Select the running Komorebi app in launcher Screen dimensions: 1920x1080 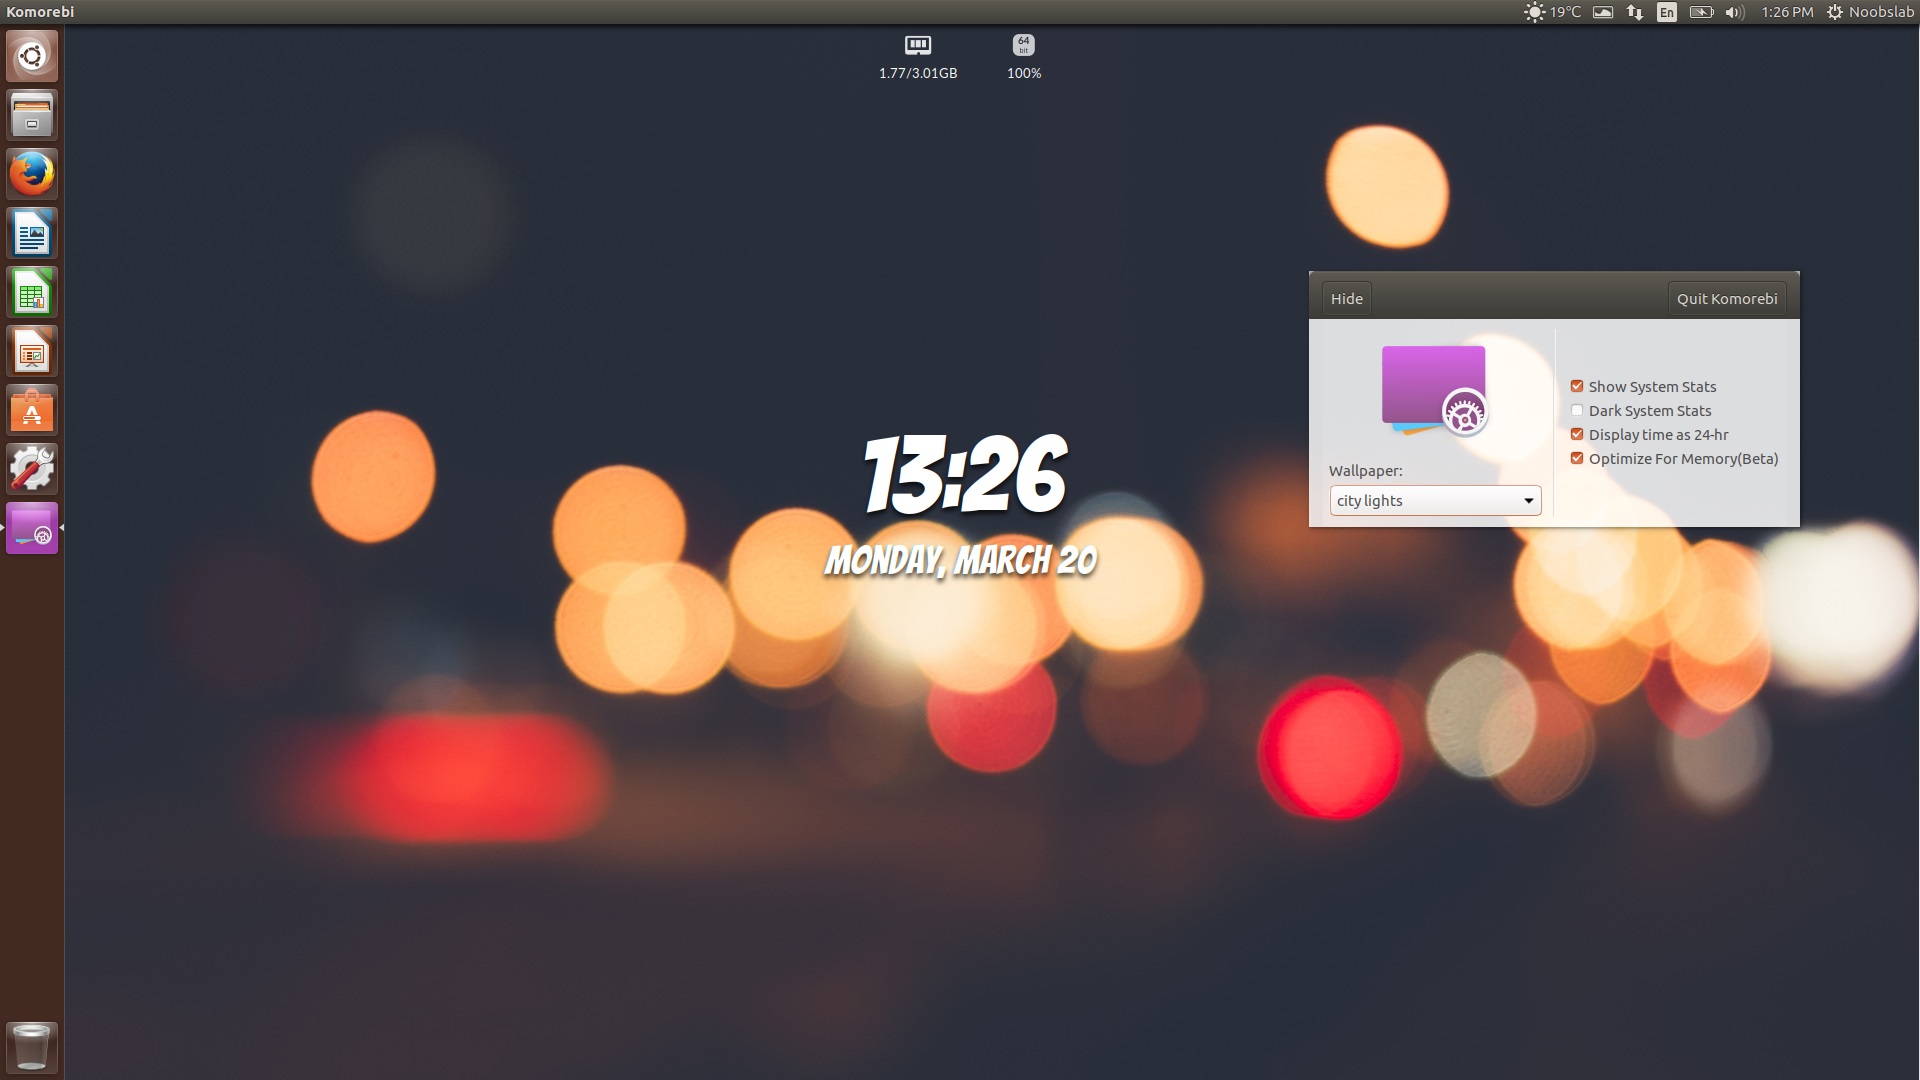click(x=31, y=527)
